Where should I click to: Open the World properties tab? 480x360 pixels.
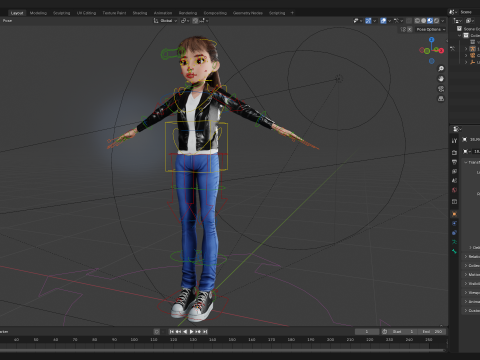[454, 190]
